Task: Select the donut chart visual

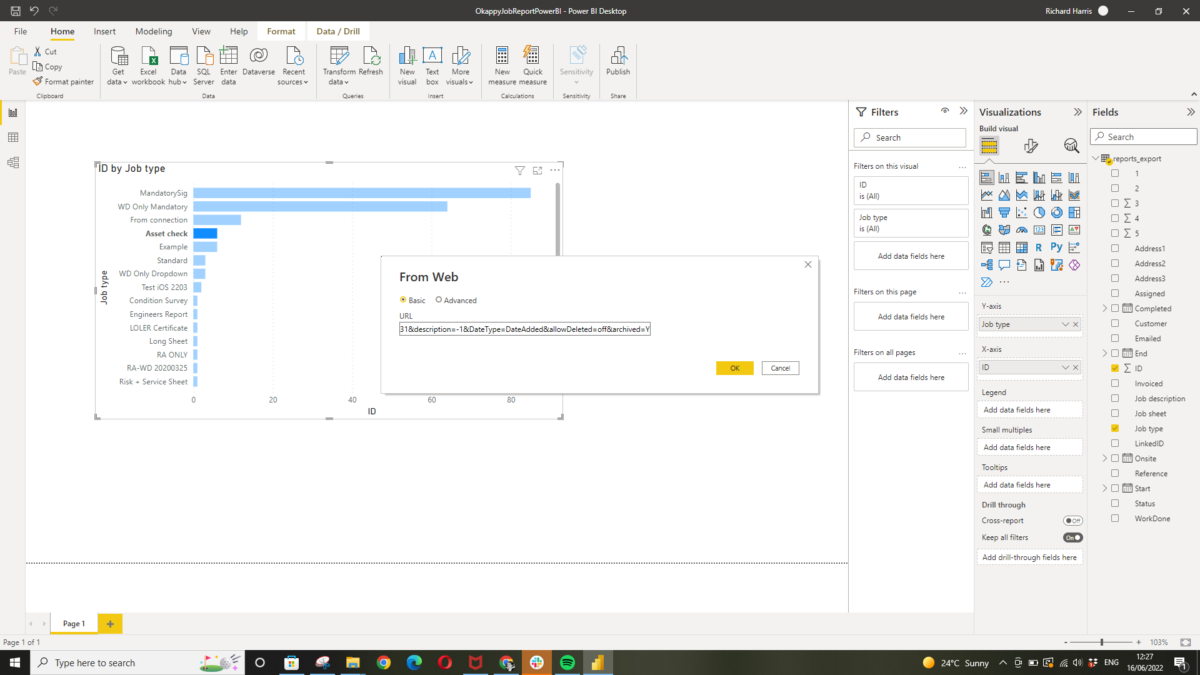Action: 1055,212
